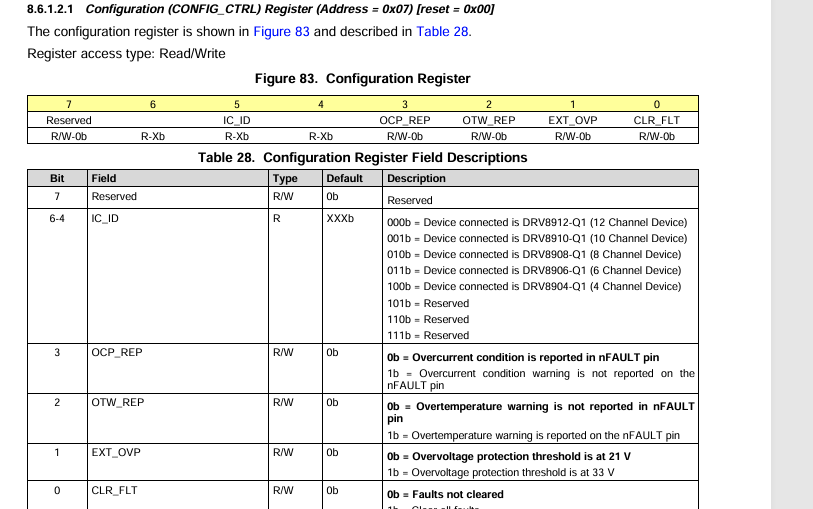
Task: Click the 'Bit' column header
Action: [x=57, y=178]
